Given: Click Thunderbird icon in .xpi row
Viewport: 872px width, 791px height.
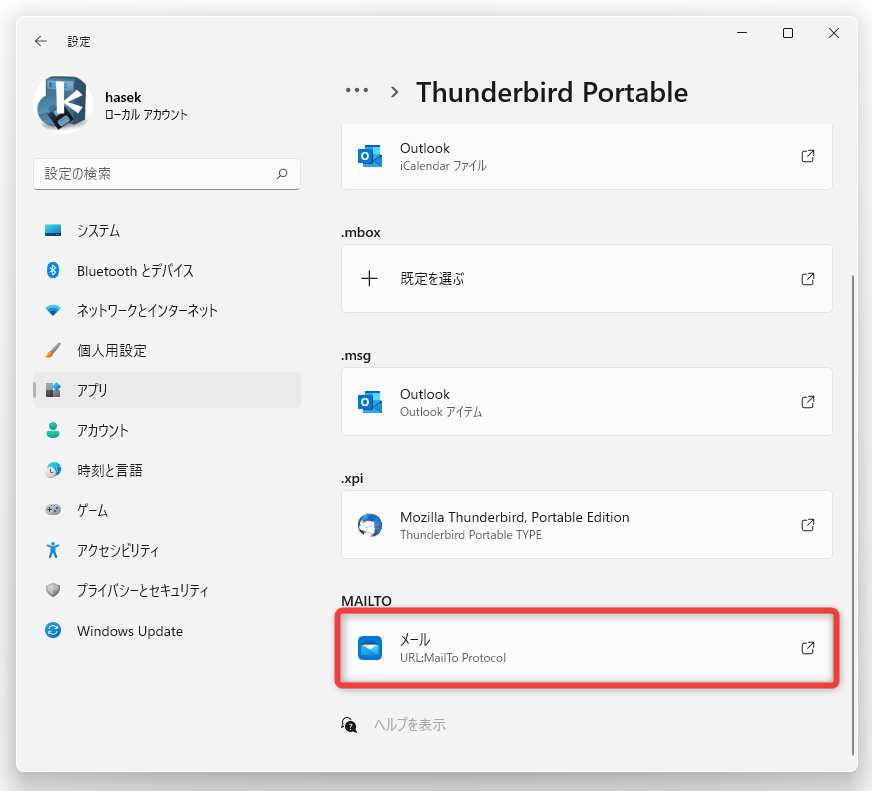Looking at the screenshot, I should 370,525.
